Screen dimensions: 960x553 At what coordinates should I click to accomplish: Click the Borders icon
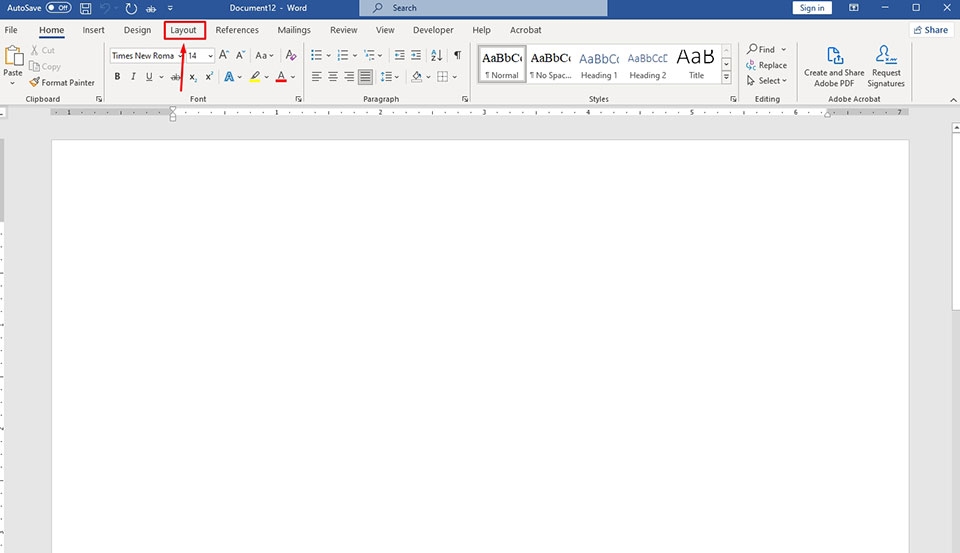point(443,77)
